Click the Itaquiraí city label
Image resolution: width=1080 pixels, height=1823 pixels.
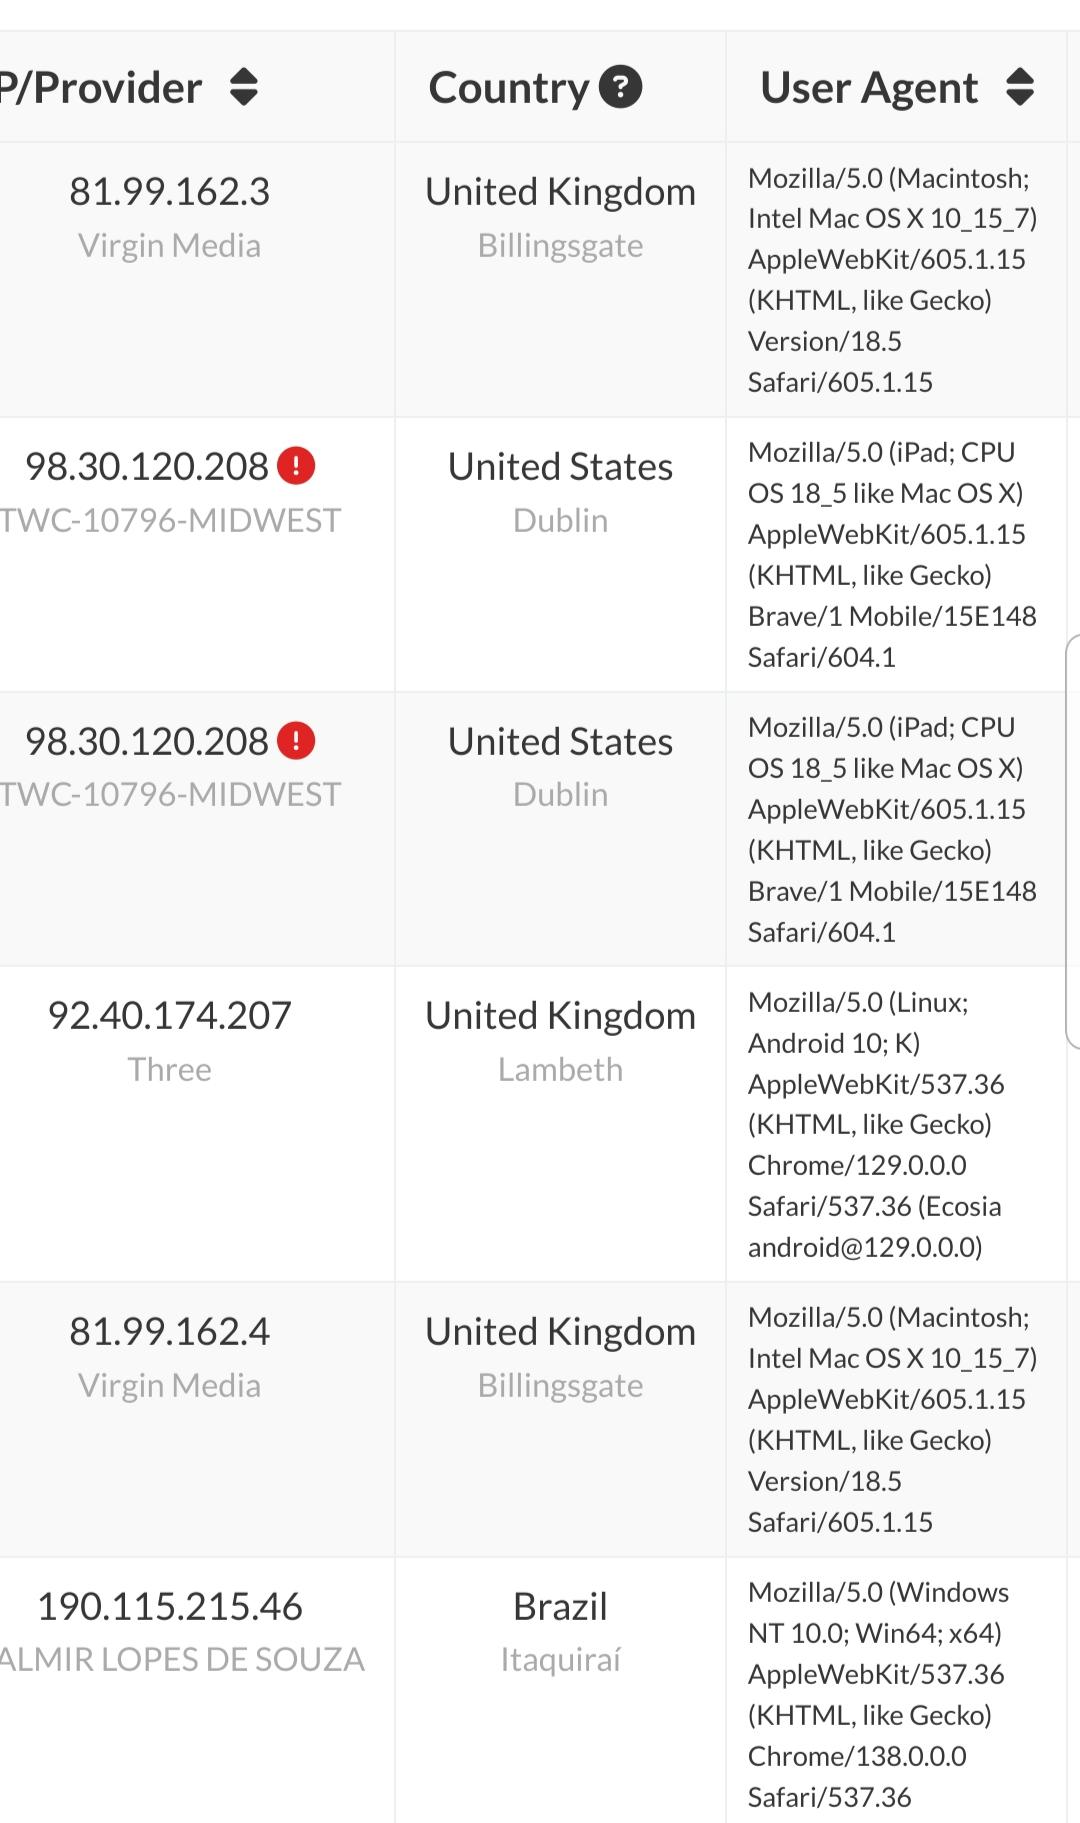pos(560,1659)
